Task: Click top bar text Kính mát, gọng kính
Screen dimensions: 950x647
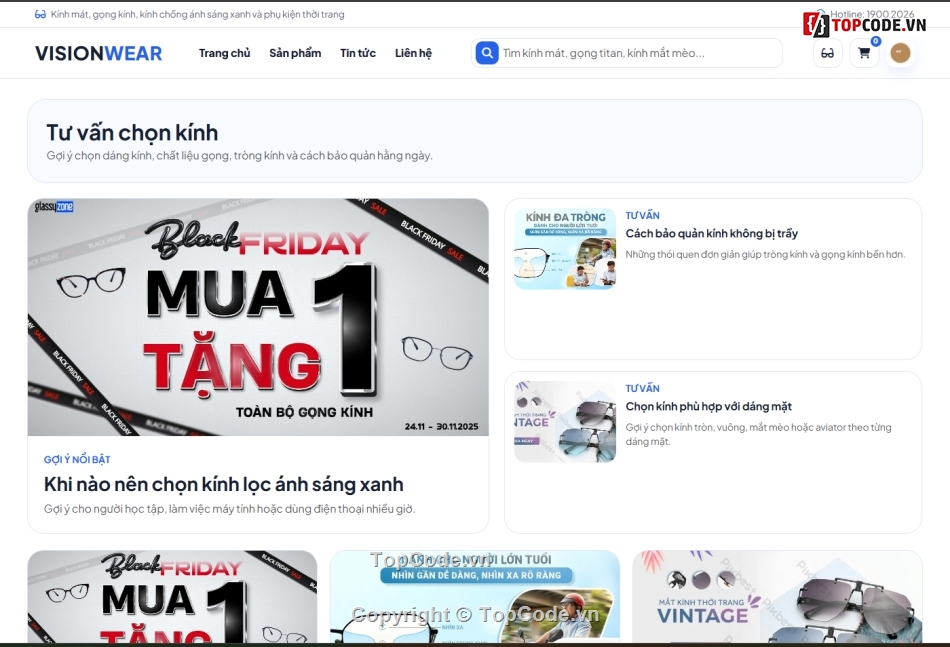Action: (x=198, y=14)
